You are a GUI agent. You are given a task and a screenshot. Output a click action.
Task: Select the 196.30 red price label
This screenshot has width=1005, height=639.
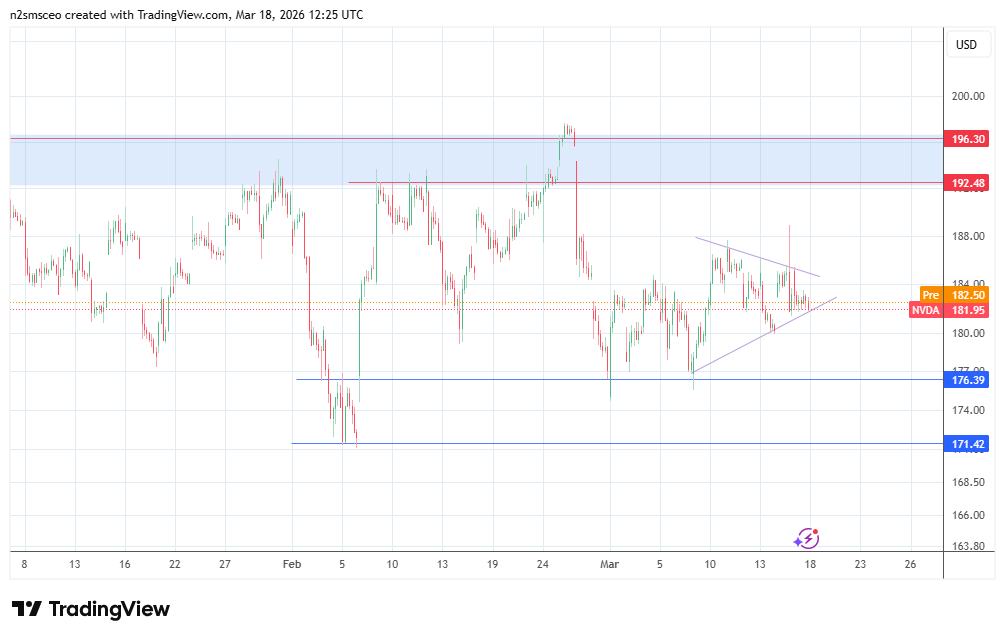[966, 139]
